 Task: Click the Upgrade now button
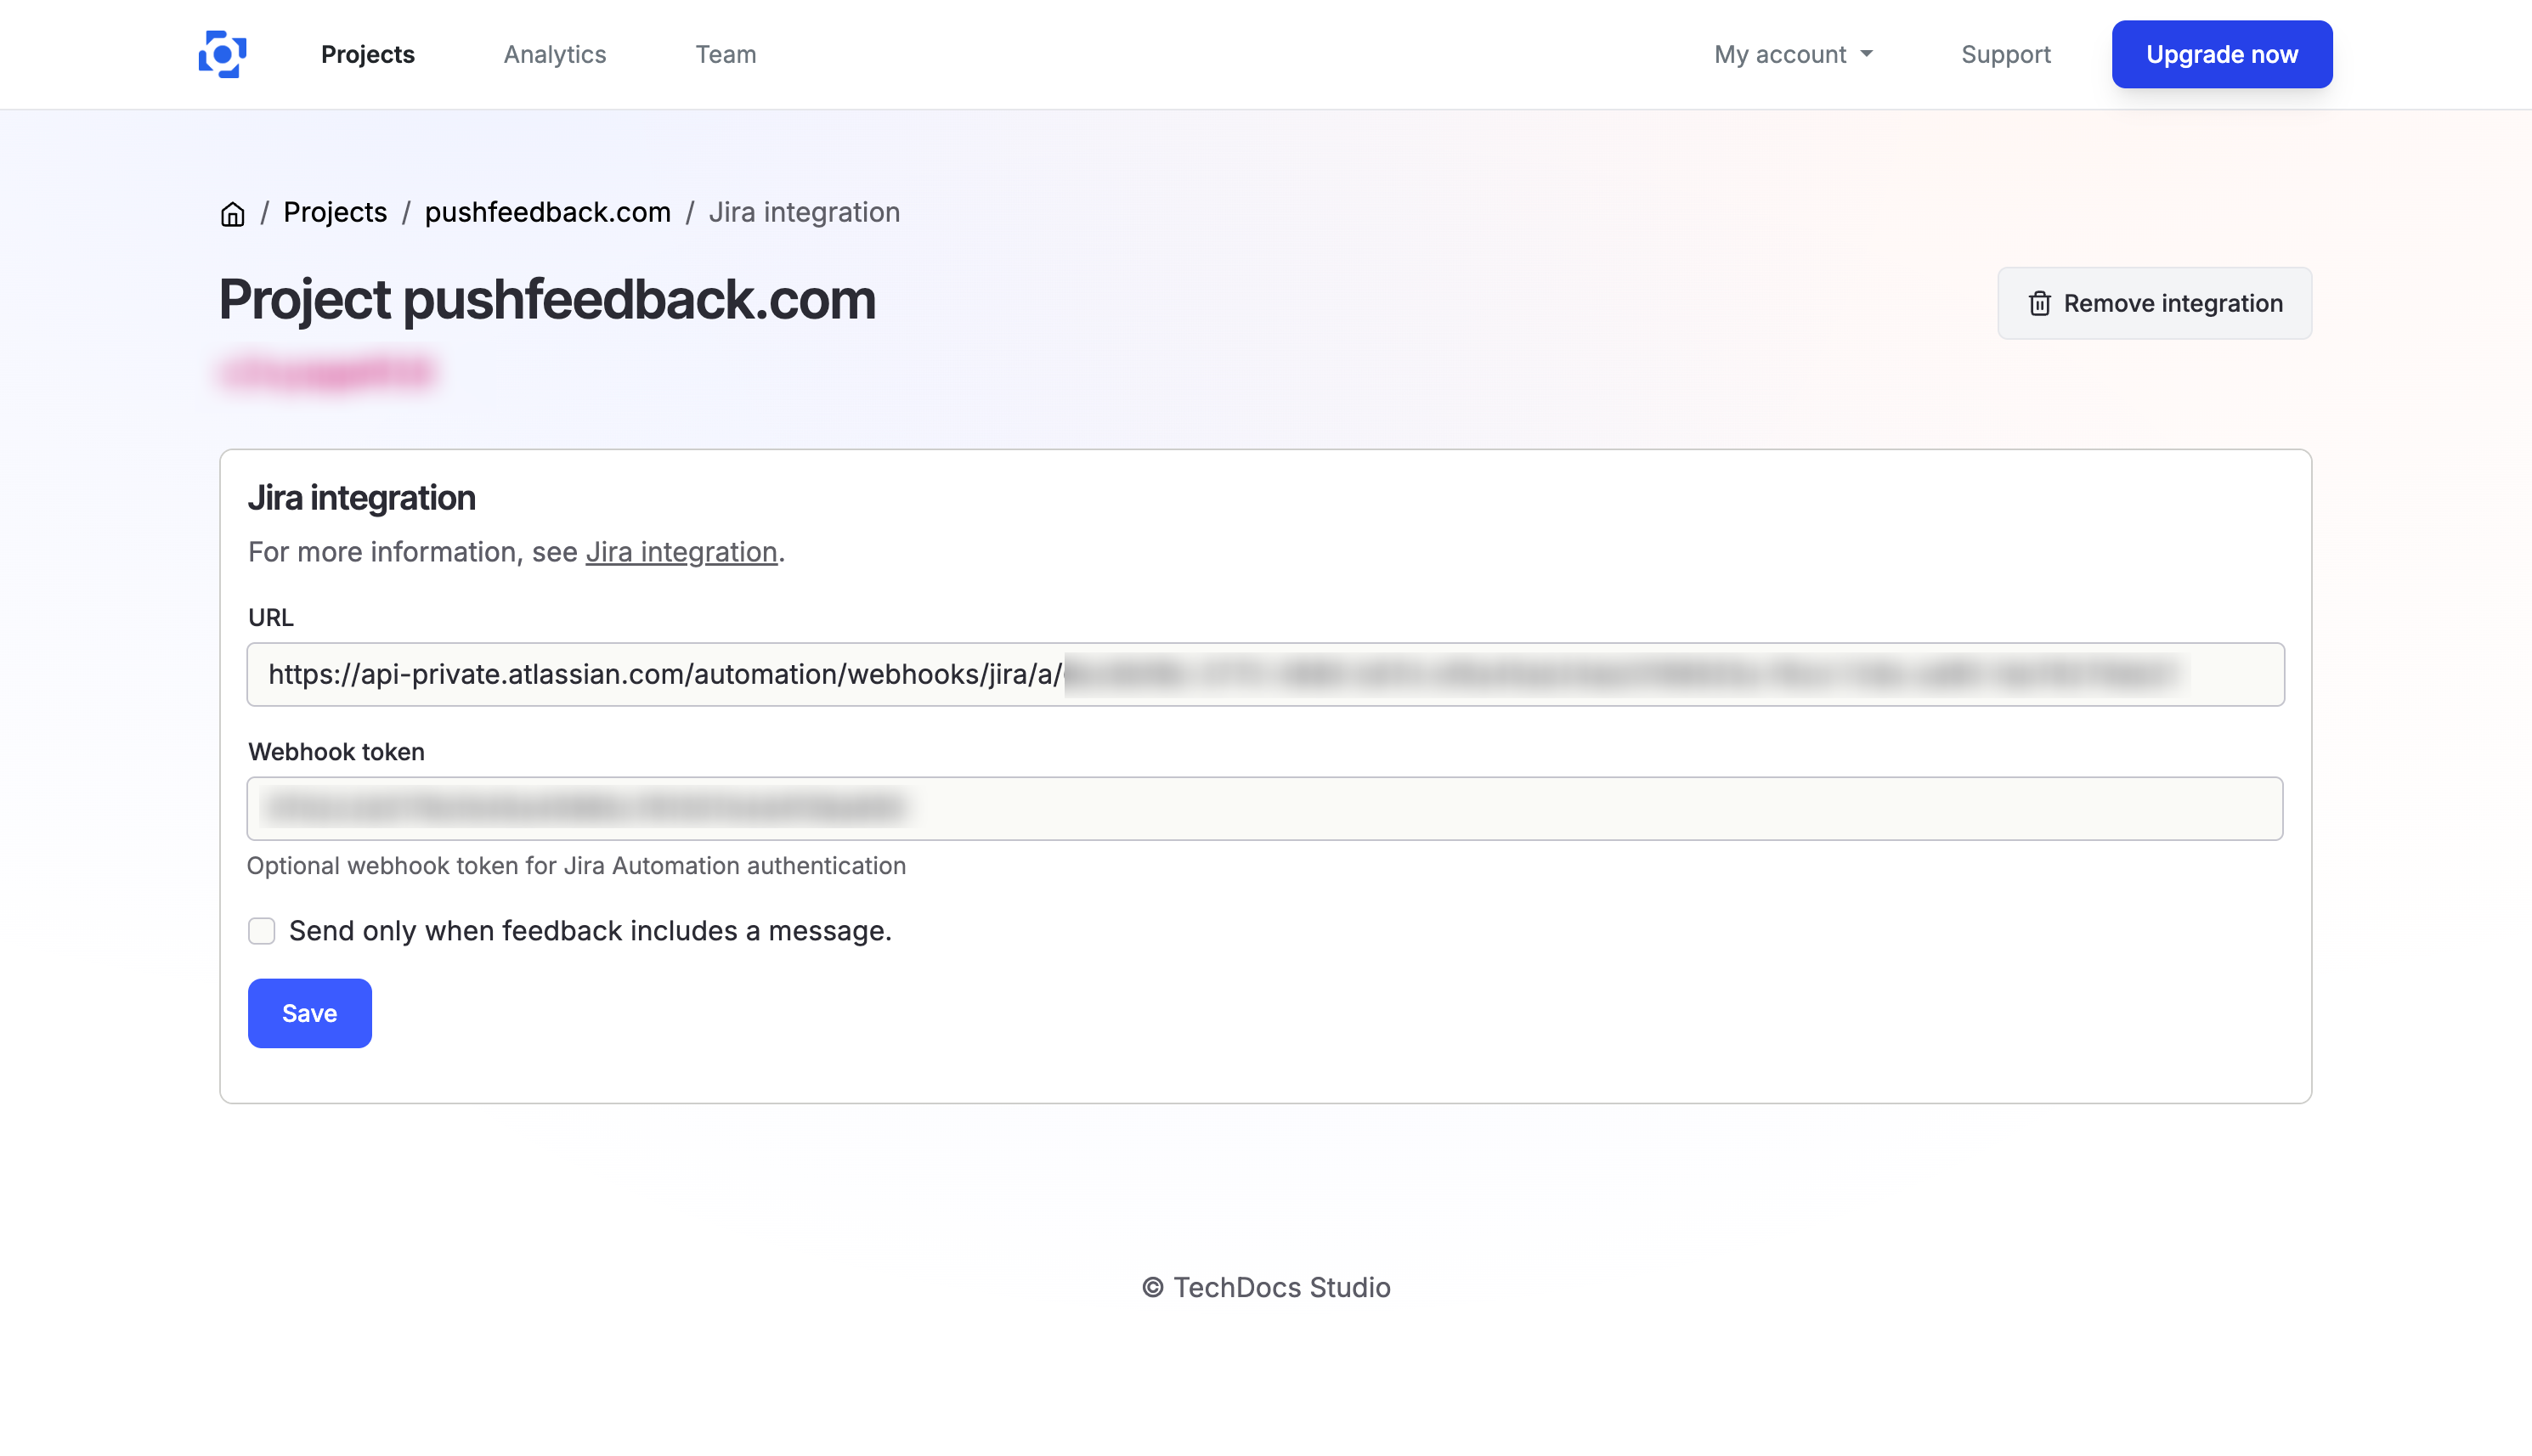(2222, 54)
